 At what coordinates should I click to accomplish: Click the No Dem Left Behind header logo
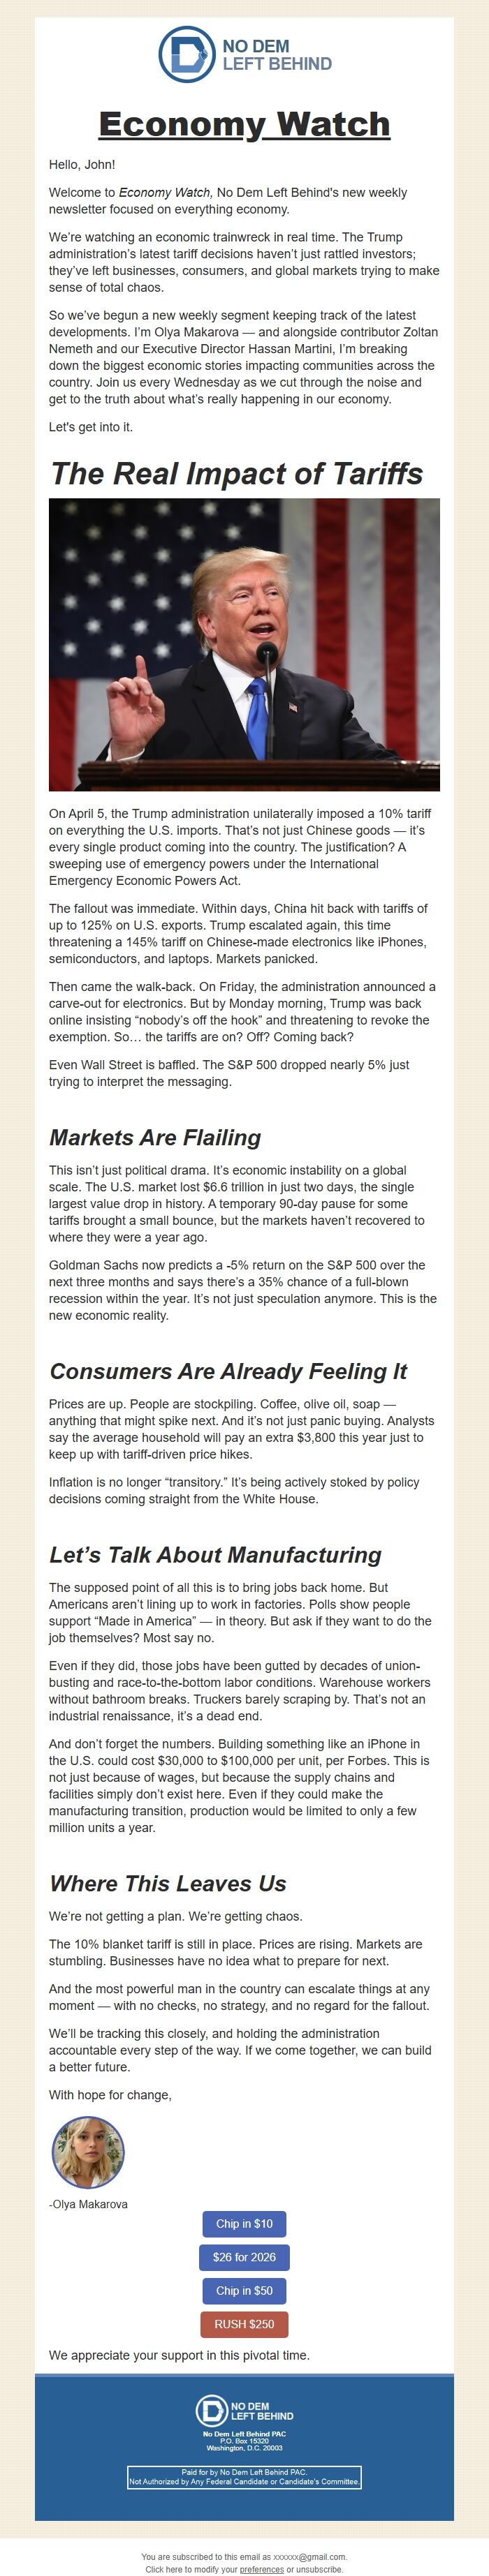click(x=244, y=54)
